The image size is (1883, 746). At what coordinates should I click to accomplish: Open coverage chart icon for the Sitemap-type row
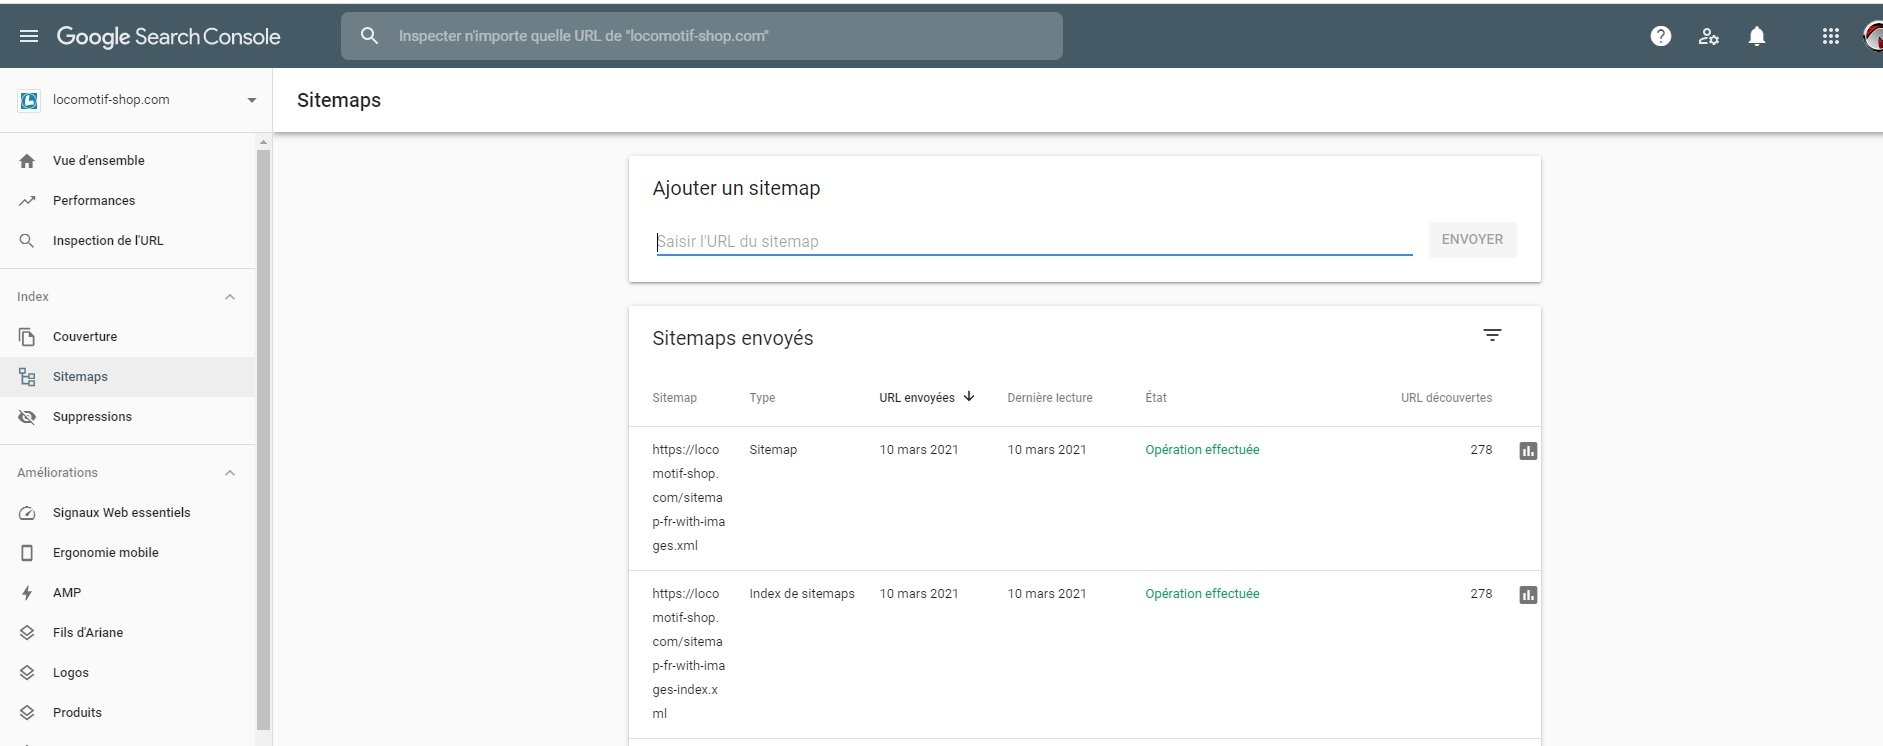pyautogui.click(x=1528, y=451)
